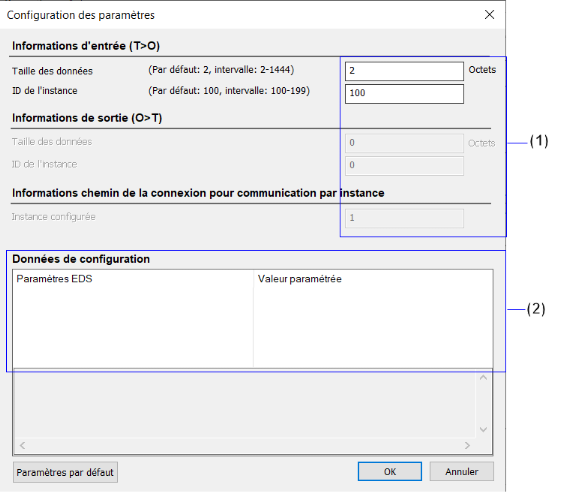570x494 pixels.
Task: Focus the input ID de l'instance field
Action: pyautogui.click(x=404, y=94)
